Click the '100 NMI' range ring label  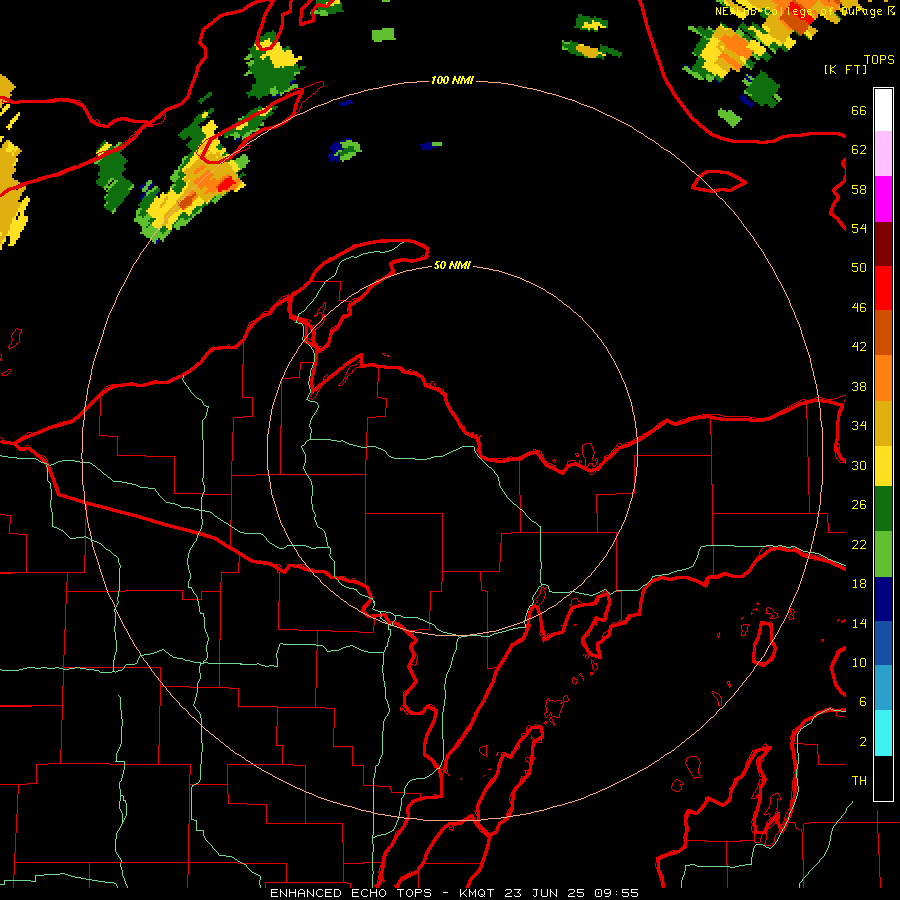452,80
